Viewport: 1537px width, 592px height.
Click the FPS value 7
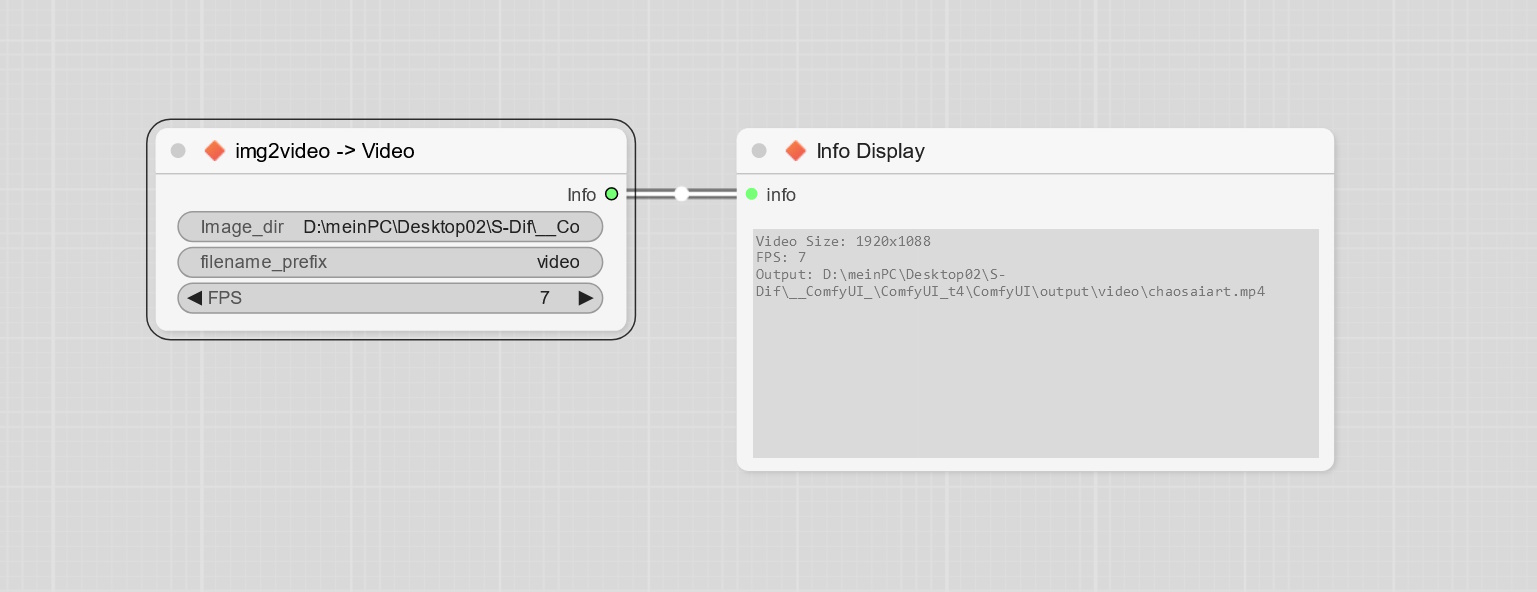pos(544,298)
